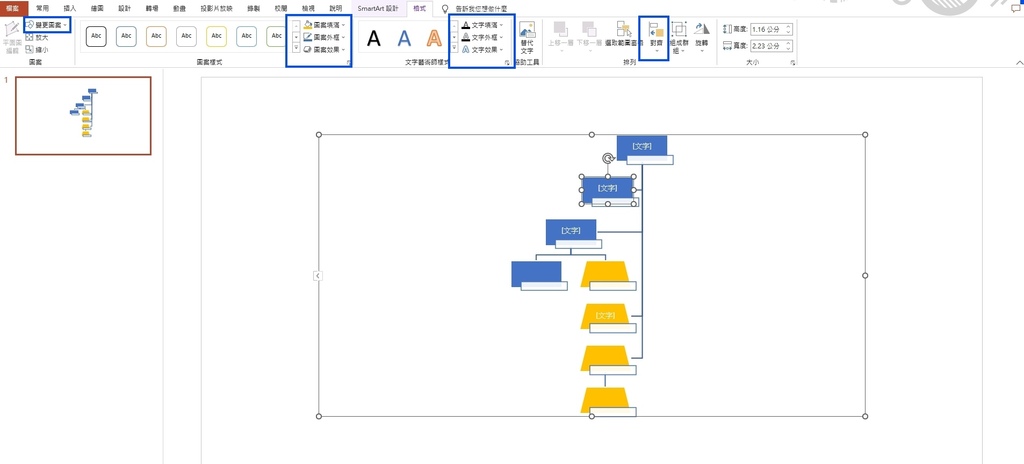This screenshot has height=464, width=1024.
Task: Click the rotation handle on selected shape
Action: (608, 158)
